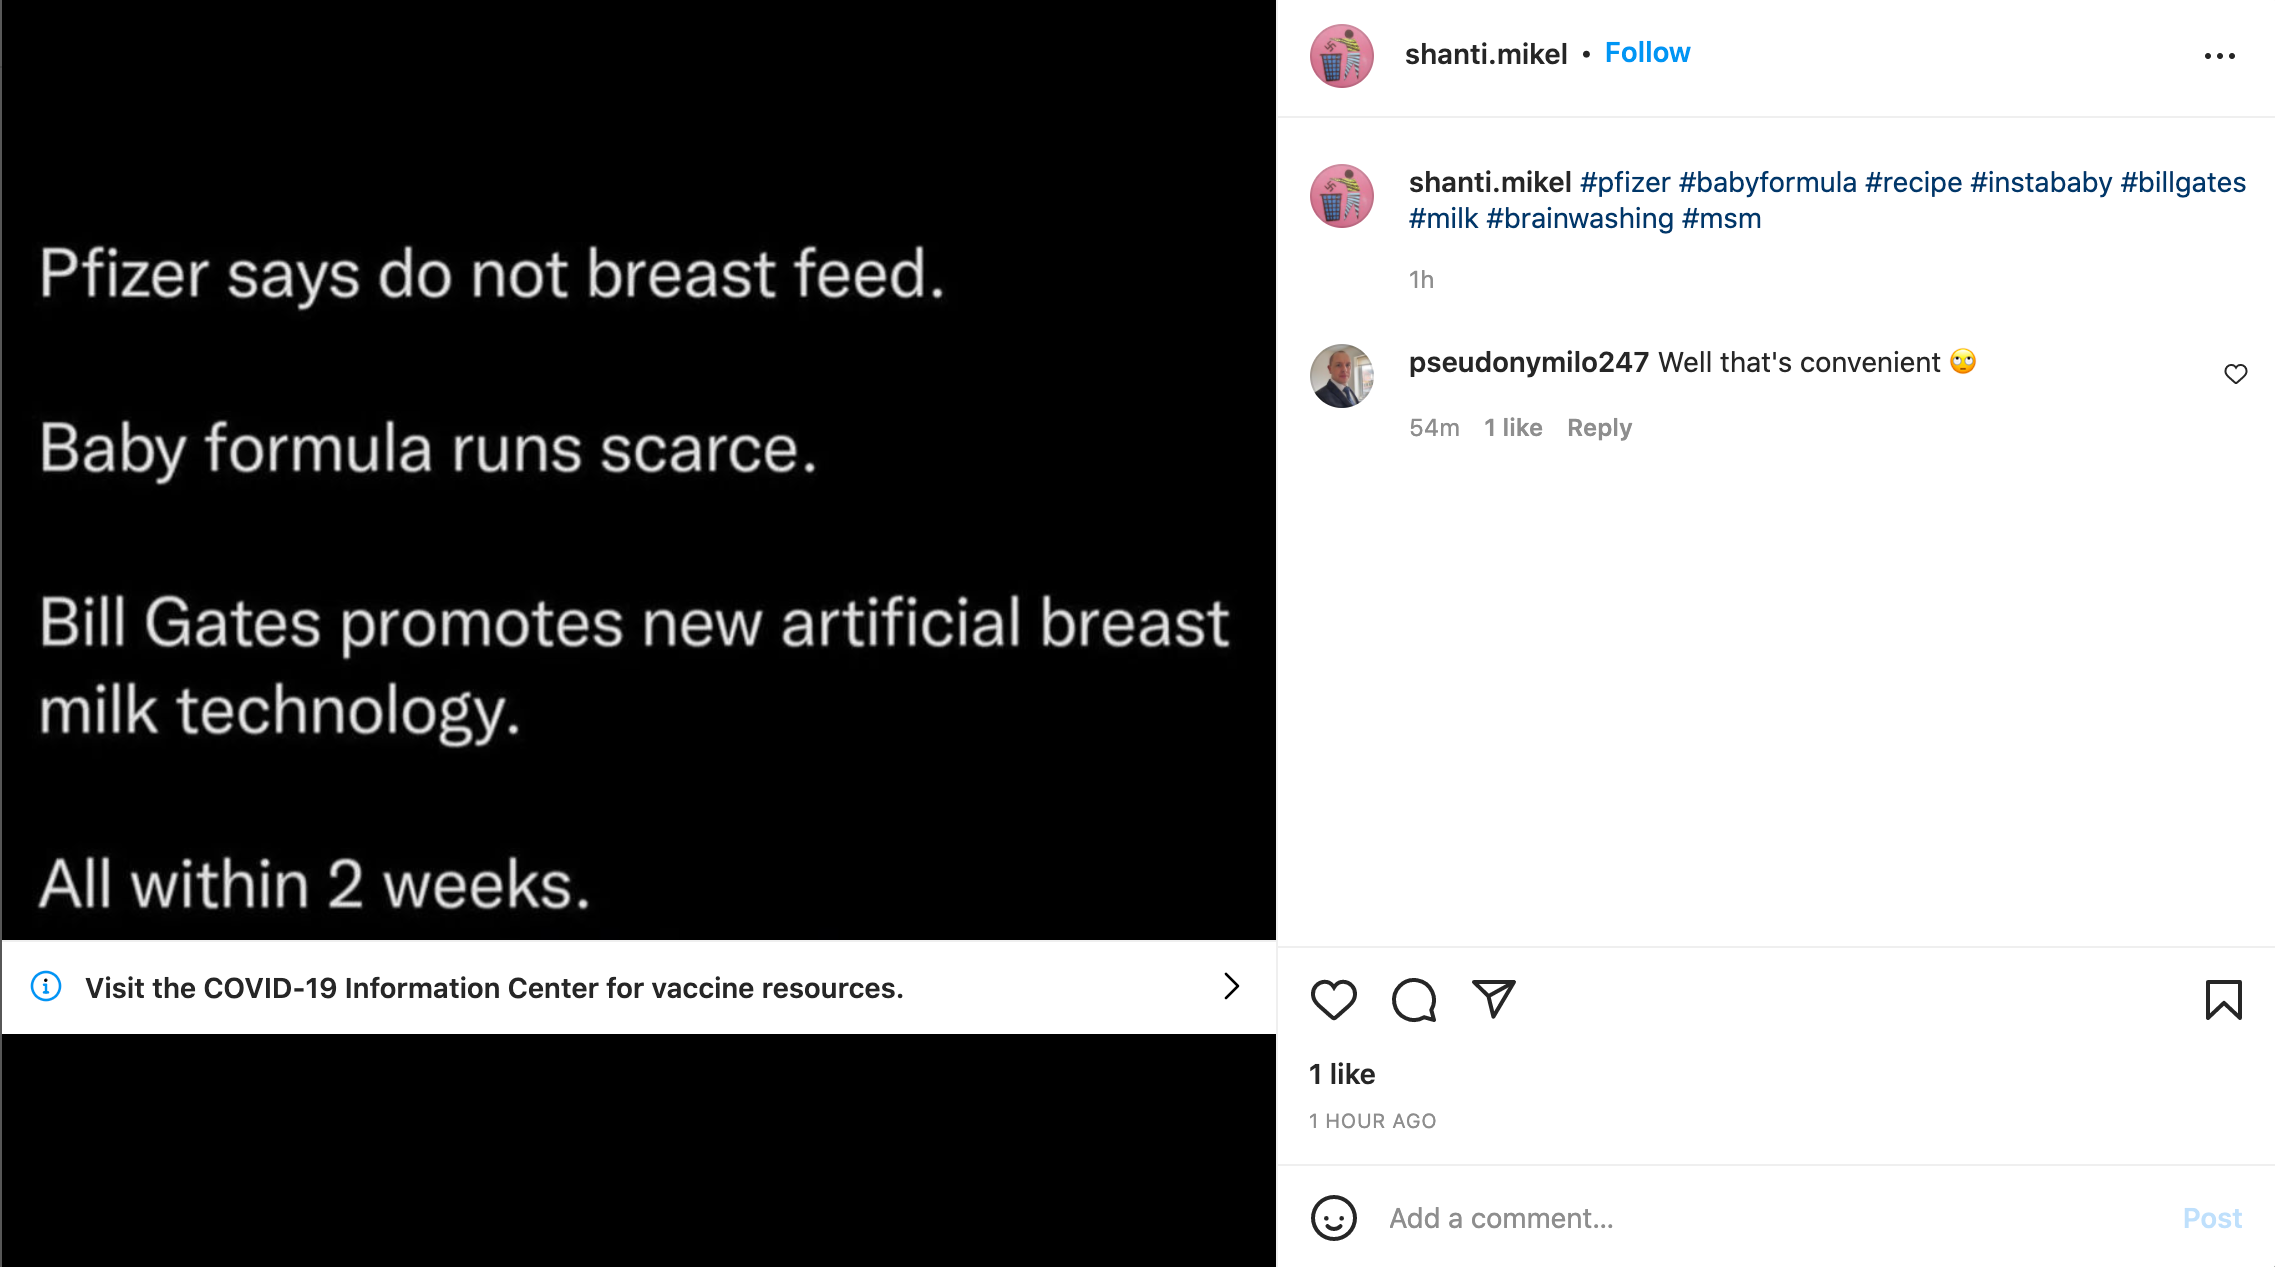
Task: Expand COVID-19 Information Center chevron arrow
Action: click(1231, 987)
